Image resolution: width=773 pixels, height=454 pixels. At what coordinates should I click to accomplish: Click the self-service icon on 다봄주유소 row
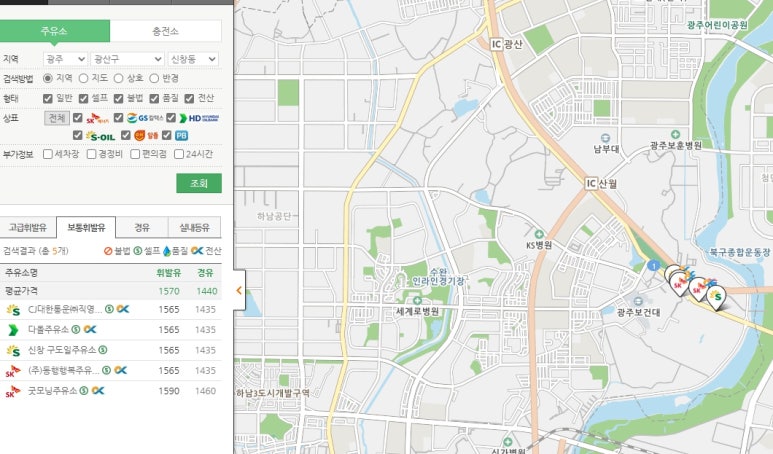pyautogui.click(x=75, y=329)
